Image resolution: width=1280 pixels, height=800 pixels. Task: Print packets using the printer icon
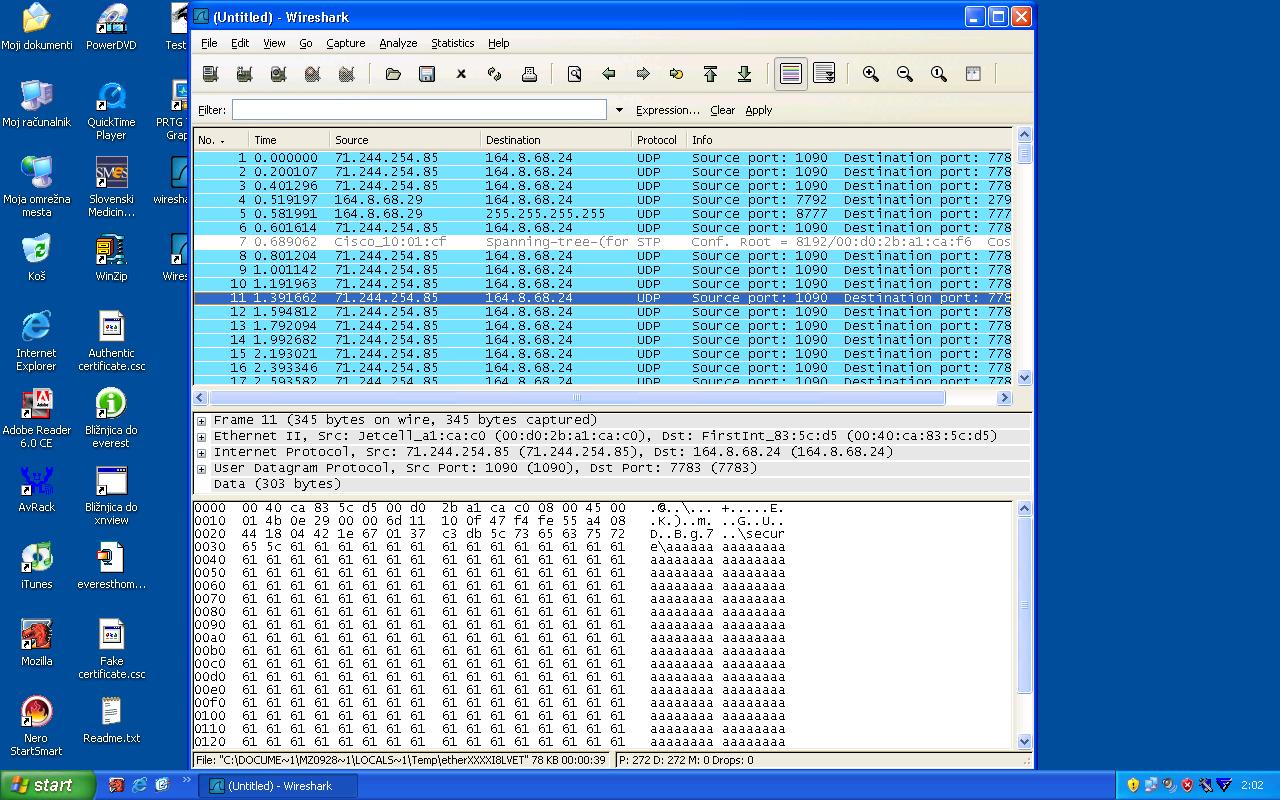coord(529,74)
